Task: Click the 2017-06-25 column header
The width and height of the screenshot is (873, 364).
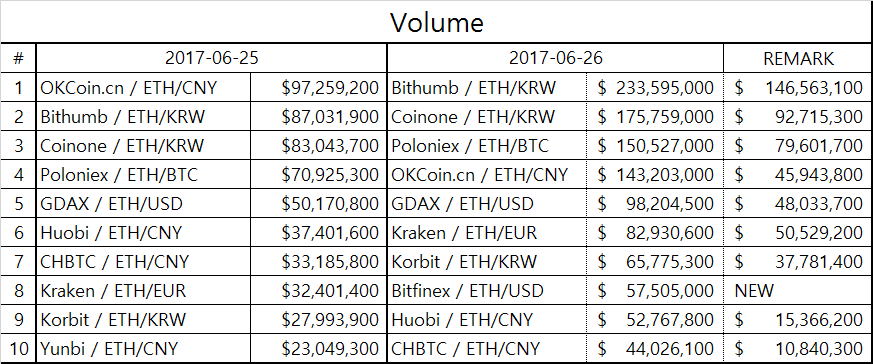Action: [x=212, y=58]
